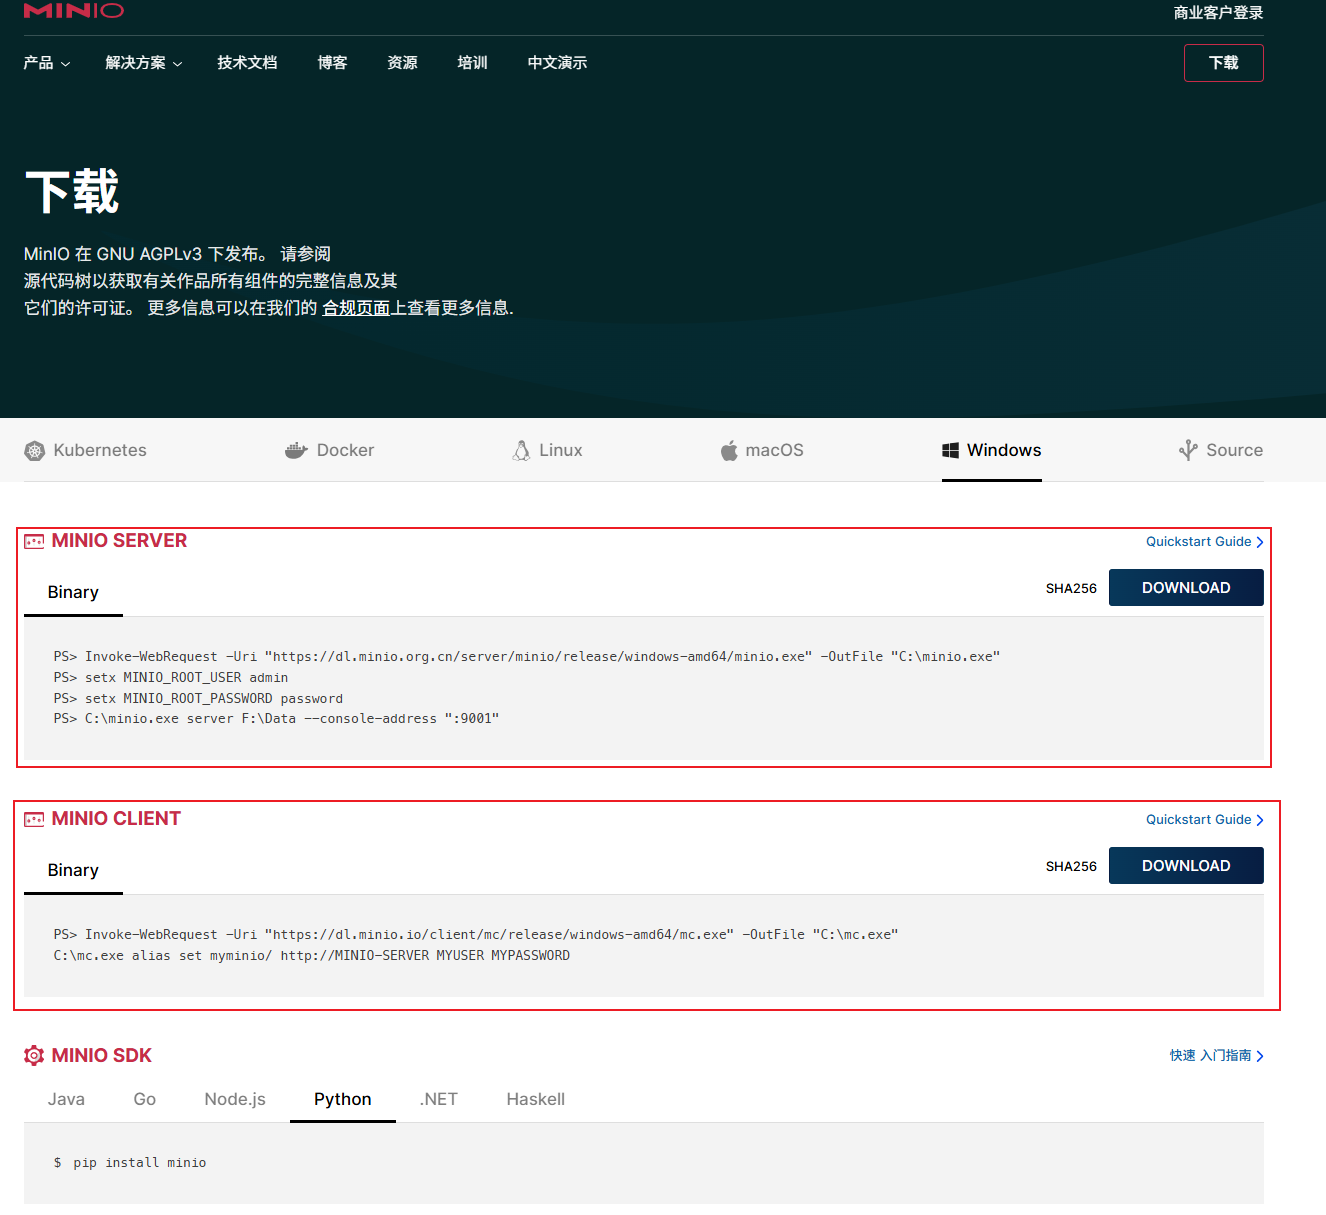Open the MinIO Client Quickstart Guide link
This screenshot has width=1326, height=1215.
pyautogui.click(x=1205, y=820)
